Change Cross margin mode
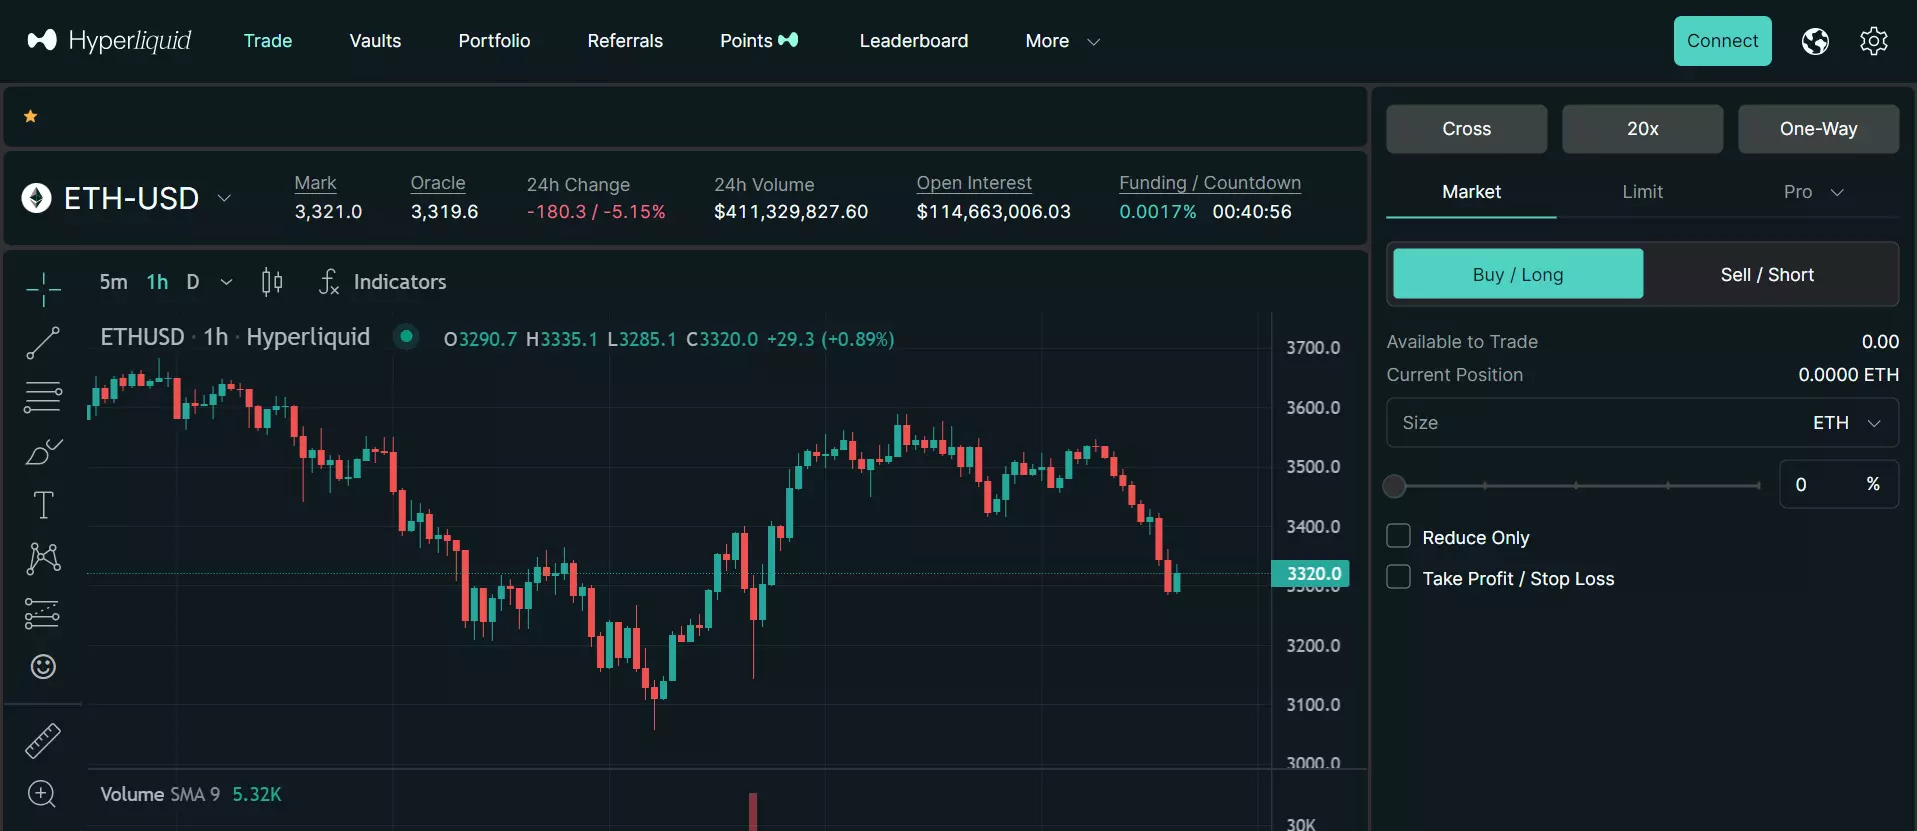This screenshot has width=1917, height=831. point(1466,129)
